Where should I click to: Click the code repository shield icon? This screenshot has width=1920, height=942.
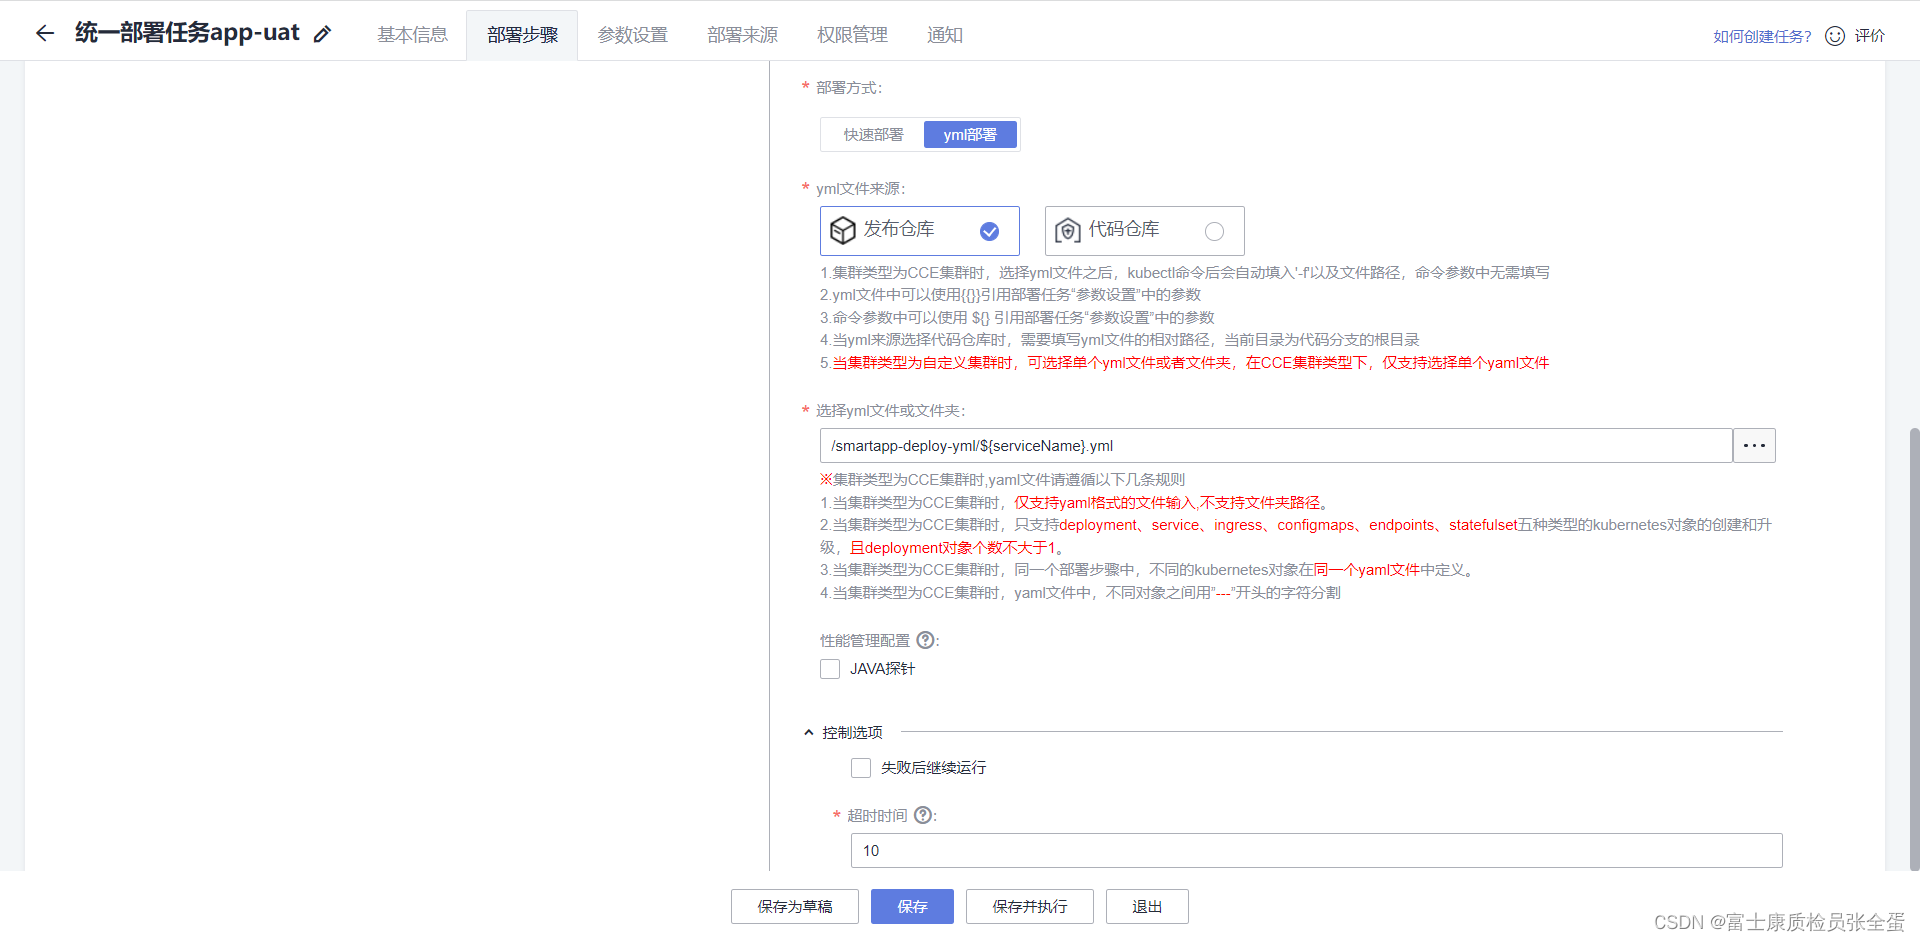(1067, 230)
